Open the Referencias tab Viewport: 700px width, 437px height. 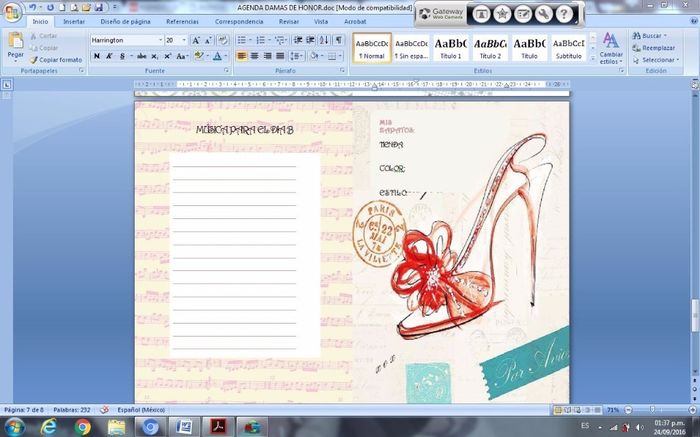(182, 21)
